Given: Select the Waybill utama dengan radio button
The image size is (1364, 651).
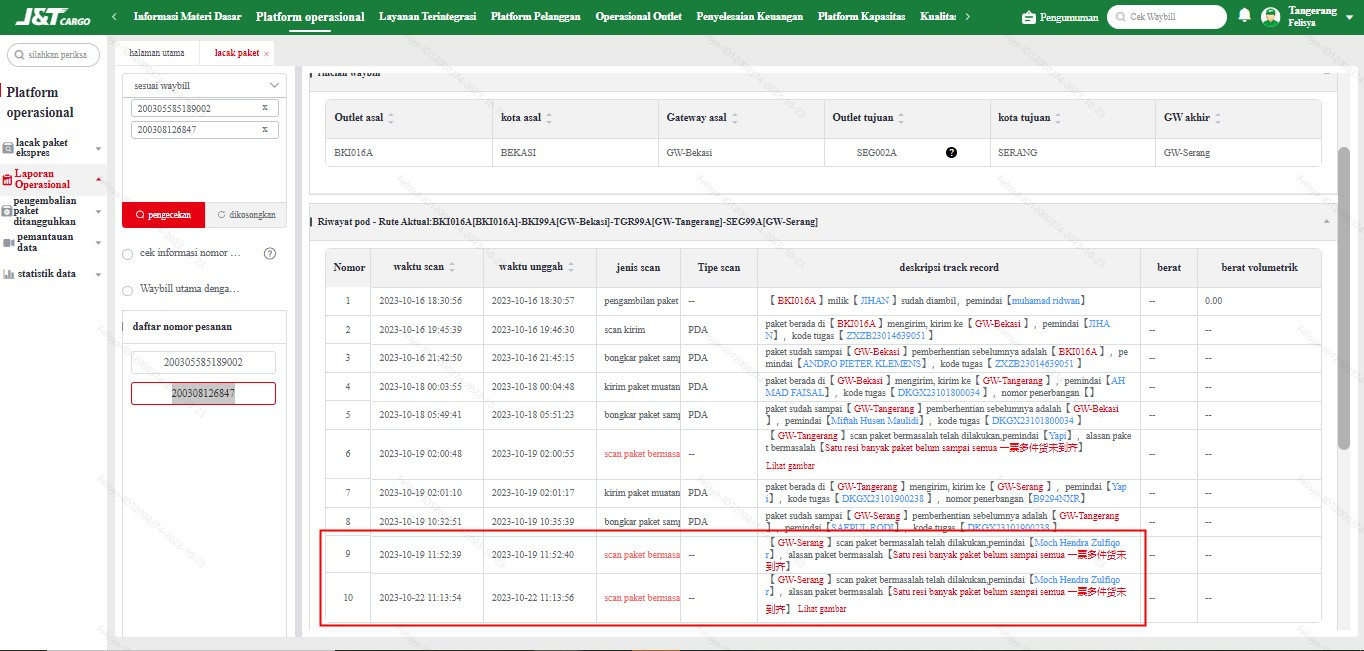Looking at the screenshot, I should [x=127, y=291].
